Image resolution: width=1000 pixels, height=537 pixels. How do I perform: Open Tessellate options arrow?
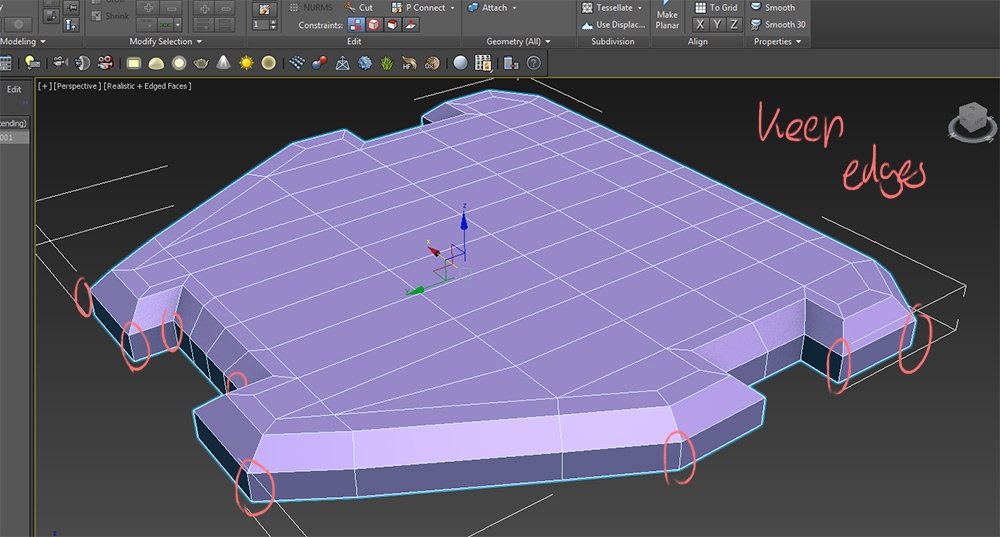click(640, 8)
